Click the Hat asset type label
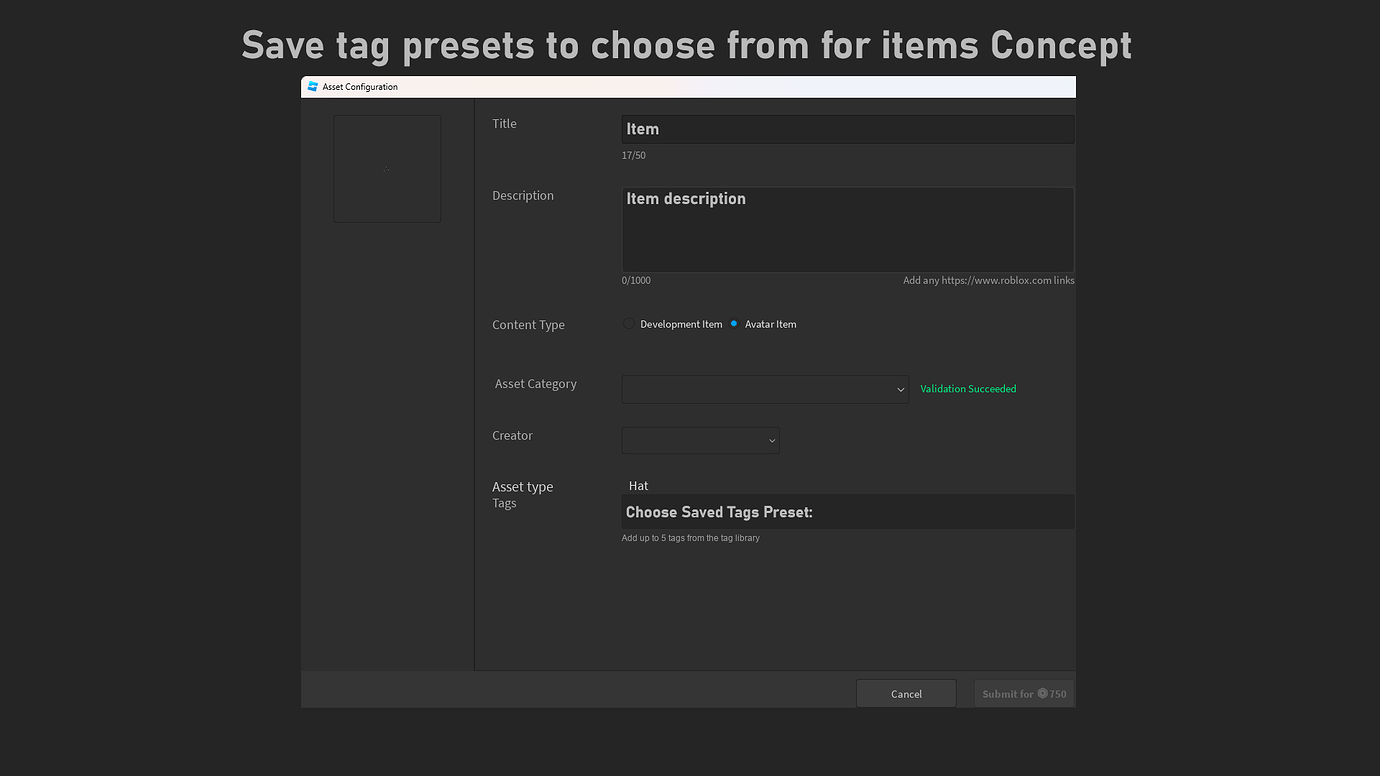This screenshot has height=776, width=1380. (x=638, y=485)
